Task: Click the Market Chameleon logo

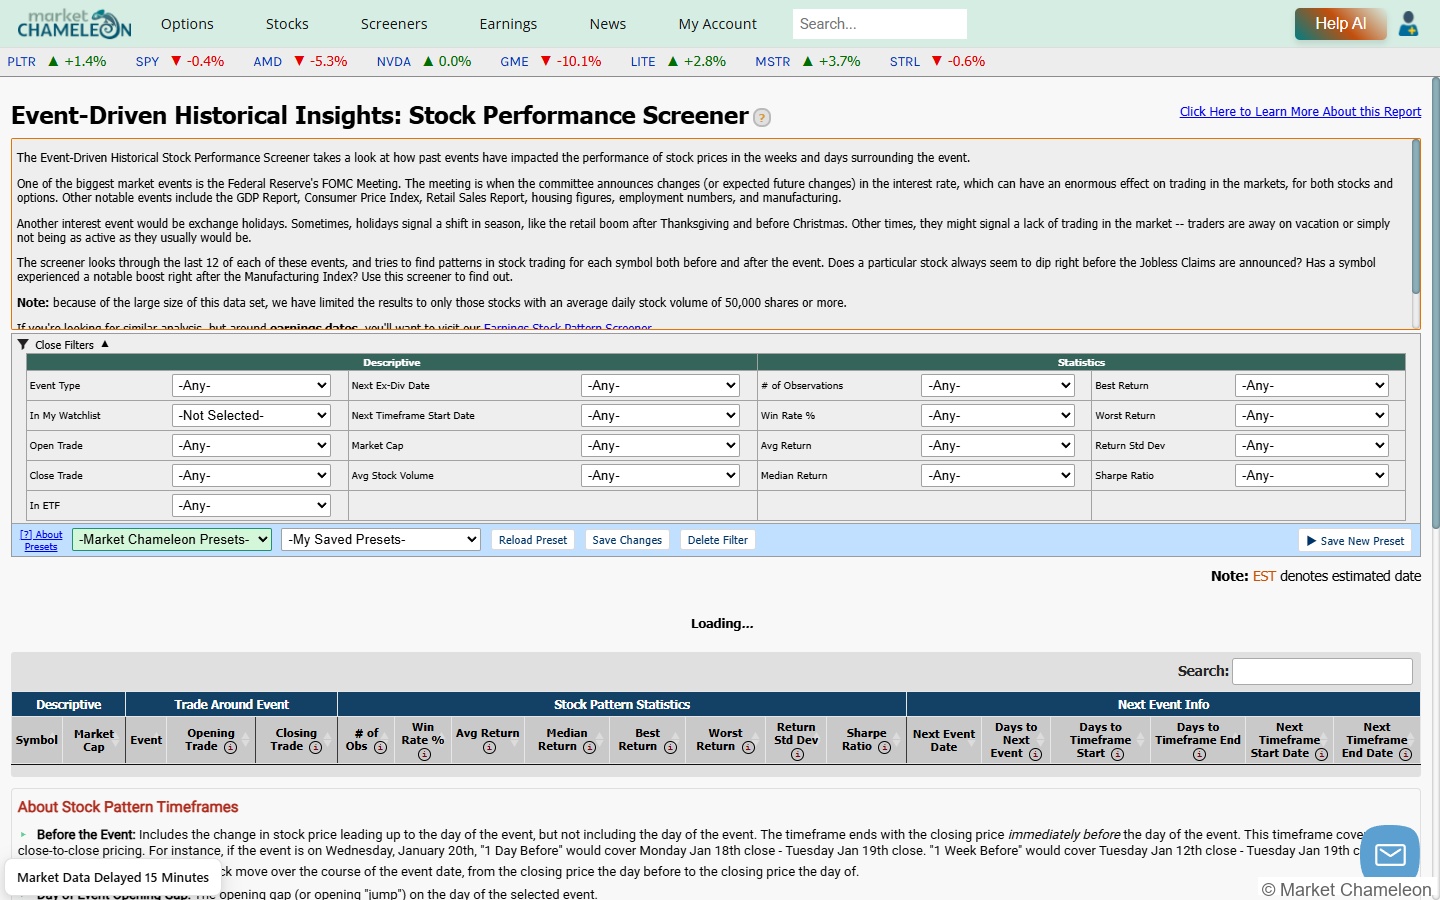Action: point(74,23)
